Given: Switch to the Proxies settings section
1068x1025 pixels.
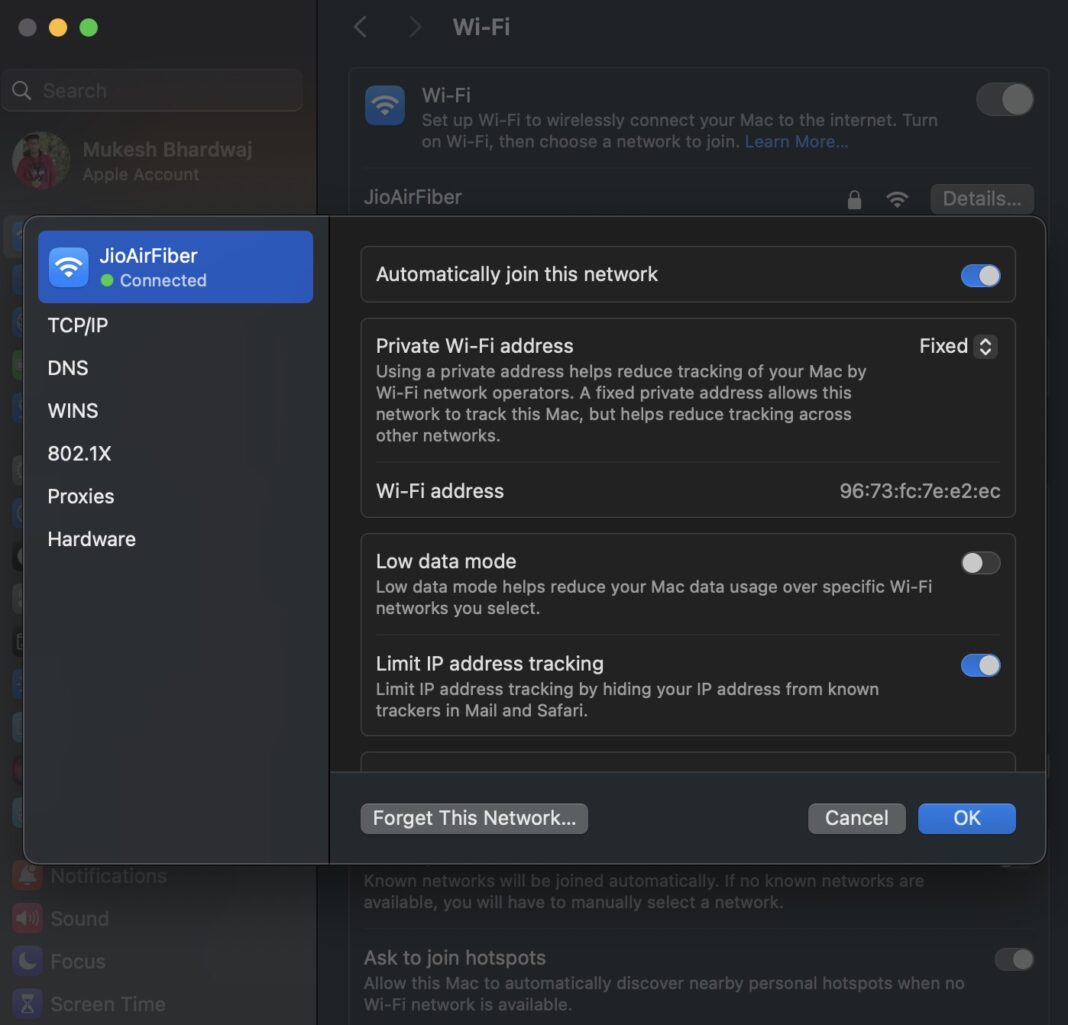Looking at the screenshot, I should (80, 496).
